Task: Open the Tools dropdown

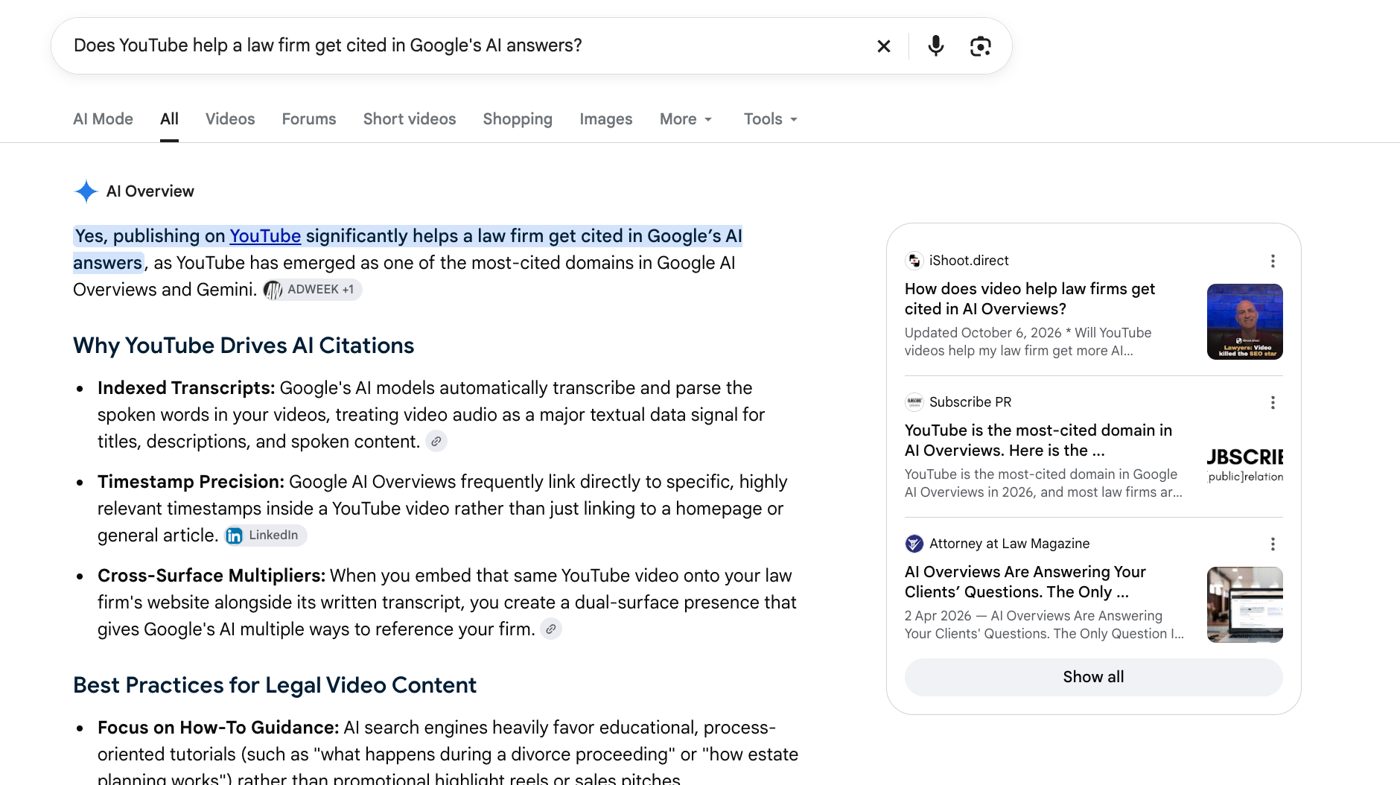Action: point(771,119)
